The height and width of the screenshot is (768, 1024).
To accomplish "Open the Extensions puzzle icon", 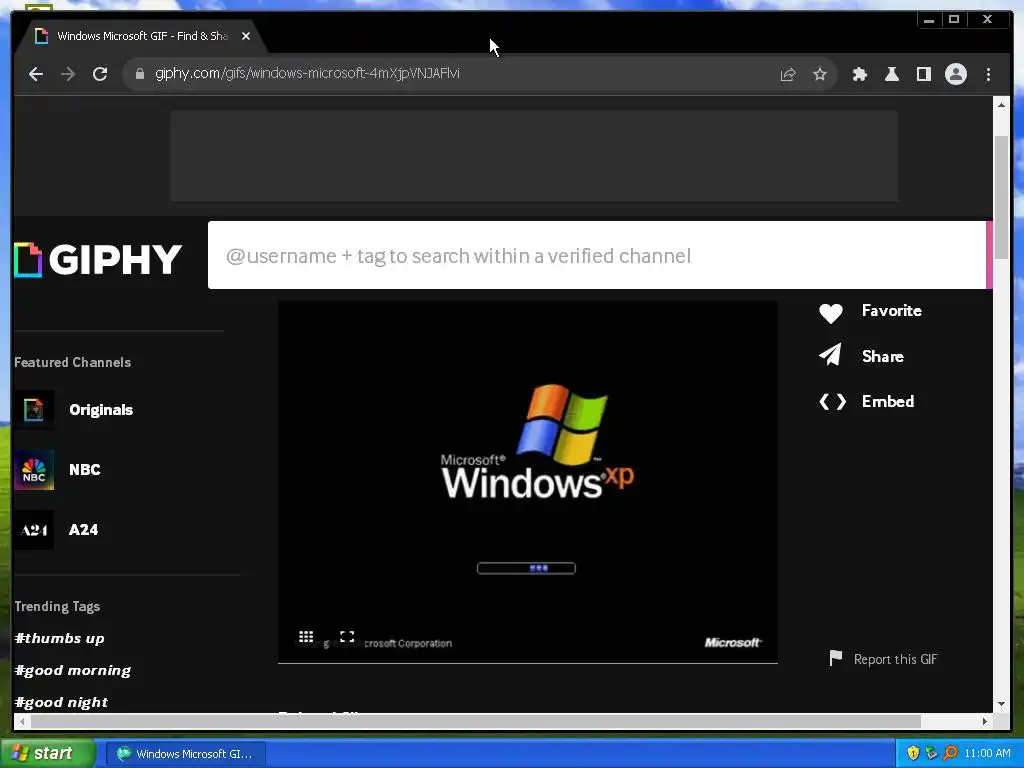I will [x=859, y=74].
